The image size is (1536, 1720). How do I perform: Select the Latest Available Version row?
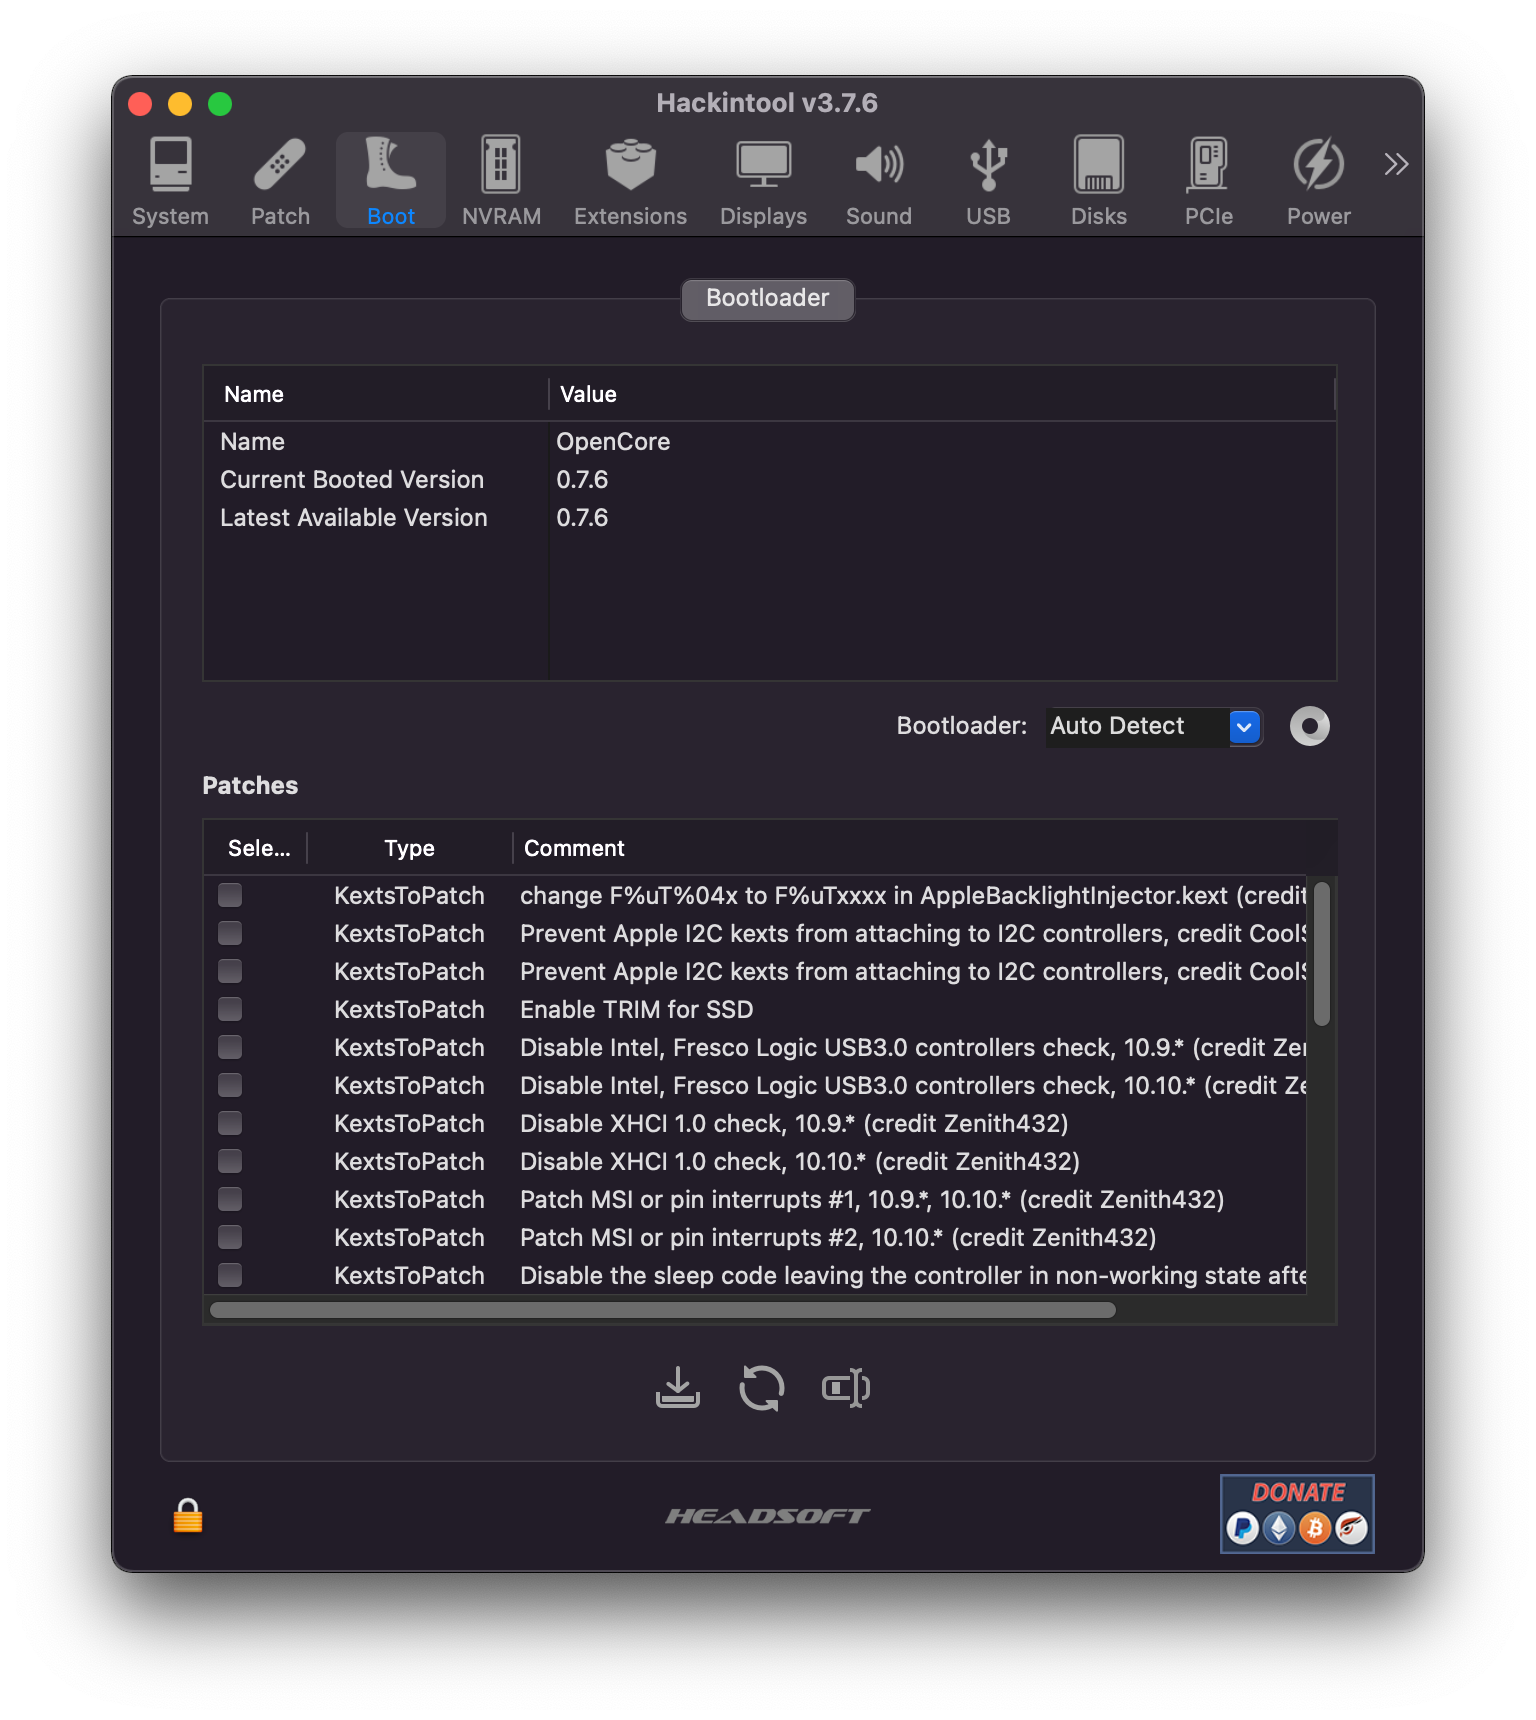770,518
